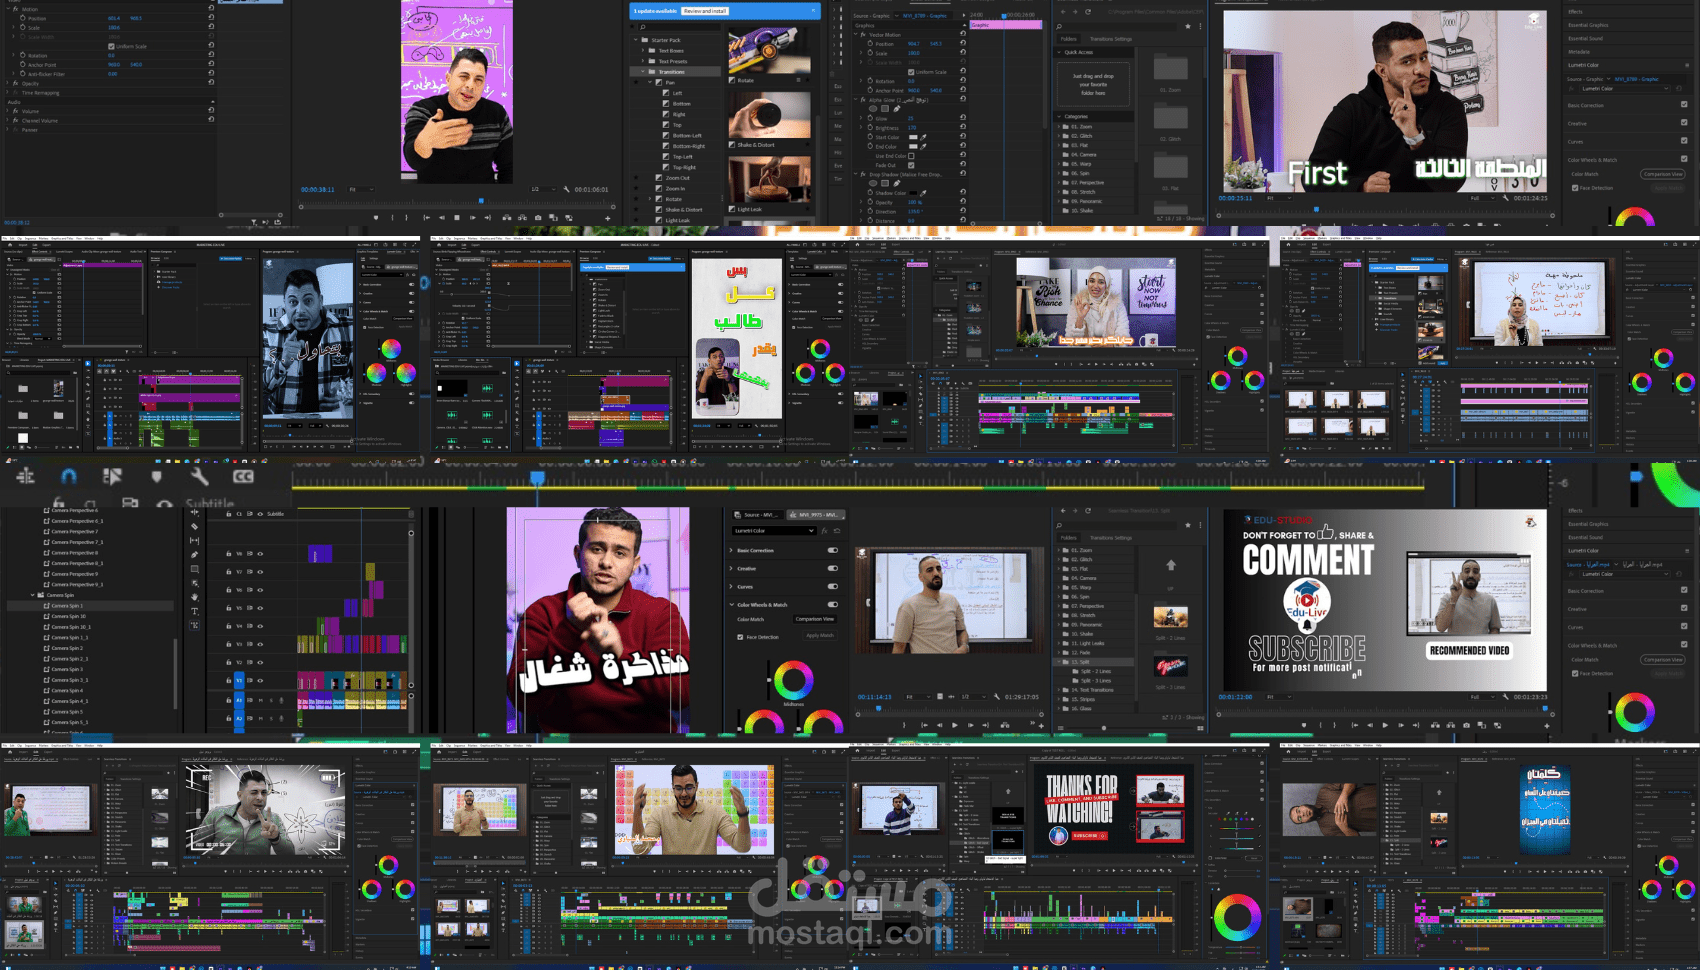Toggle the large Linked Selection icon beside the magnet
The width and height of the screenshot is (1700, 970).
(x=112, y=477)
